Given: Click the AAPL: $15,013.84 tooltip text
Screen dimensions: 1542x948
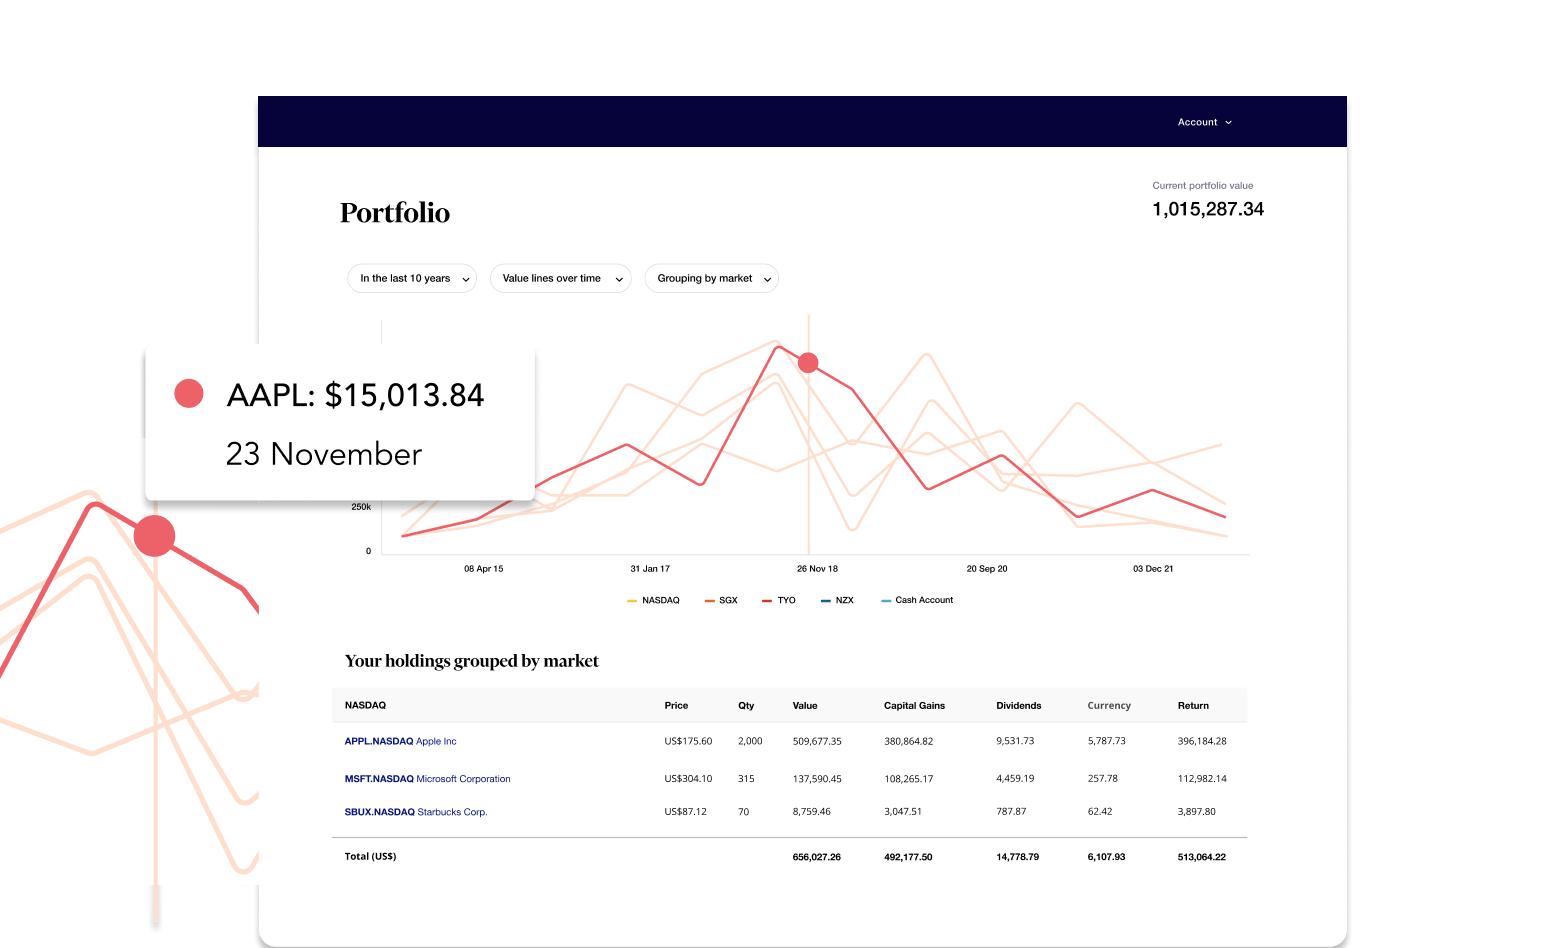Looking at the screenshot, I should click(x=355, y=395).
